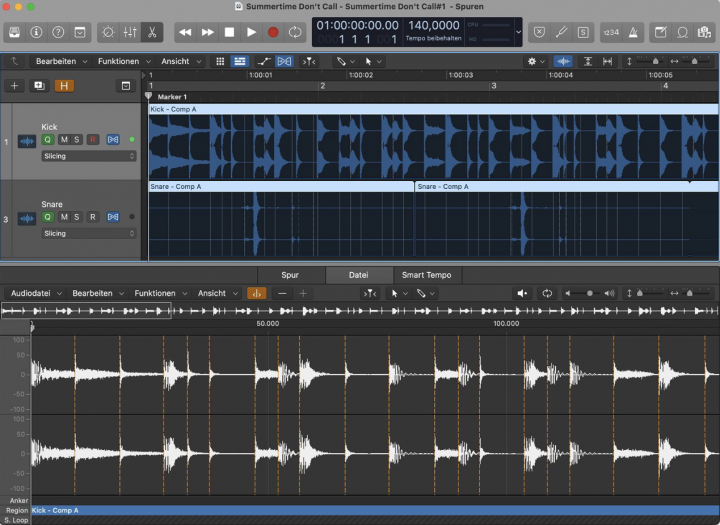The image size is (720, 525).
Task: Switch to grid view icon
Action: click(x=220, y=61)
